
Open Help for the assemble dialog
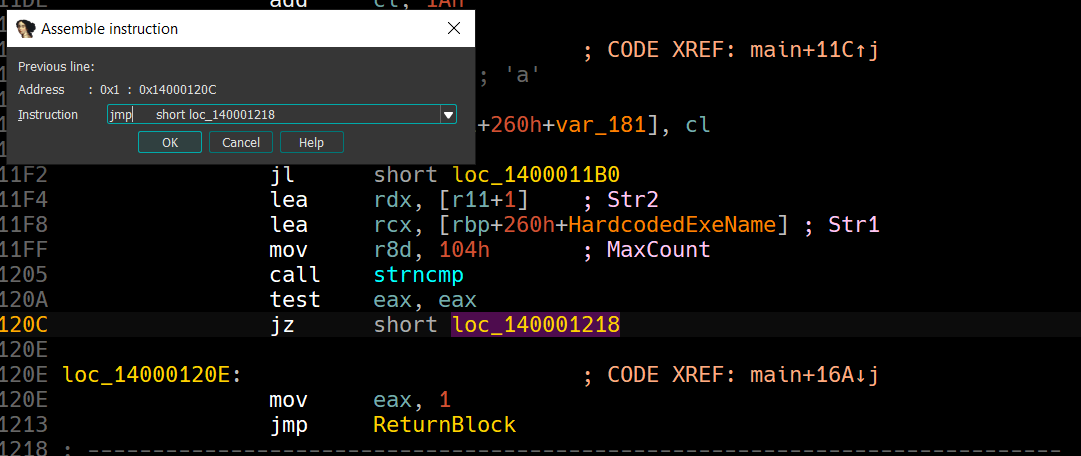coord(311,143)
